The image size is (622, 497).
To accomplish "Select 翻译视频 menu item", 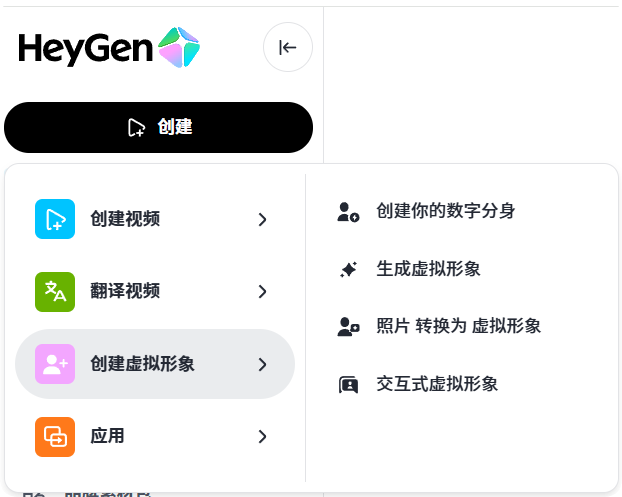I will click(x=125, y=292).
